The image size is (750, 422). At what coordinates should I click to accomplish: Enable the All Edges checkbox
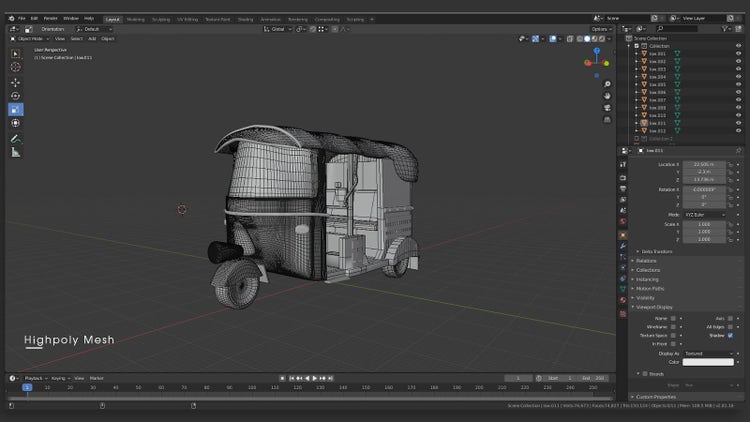click(x=730, y=327)
